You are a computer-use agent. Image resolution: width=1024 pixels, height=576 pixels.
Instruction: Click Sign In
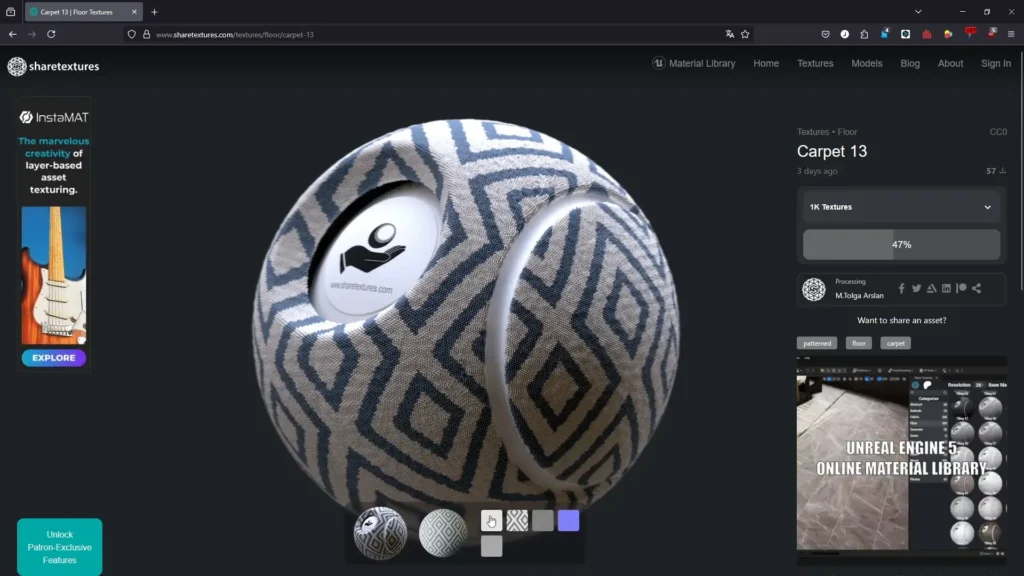point(996,63)
